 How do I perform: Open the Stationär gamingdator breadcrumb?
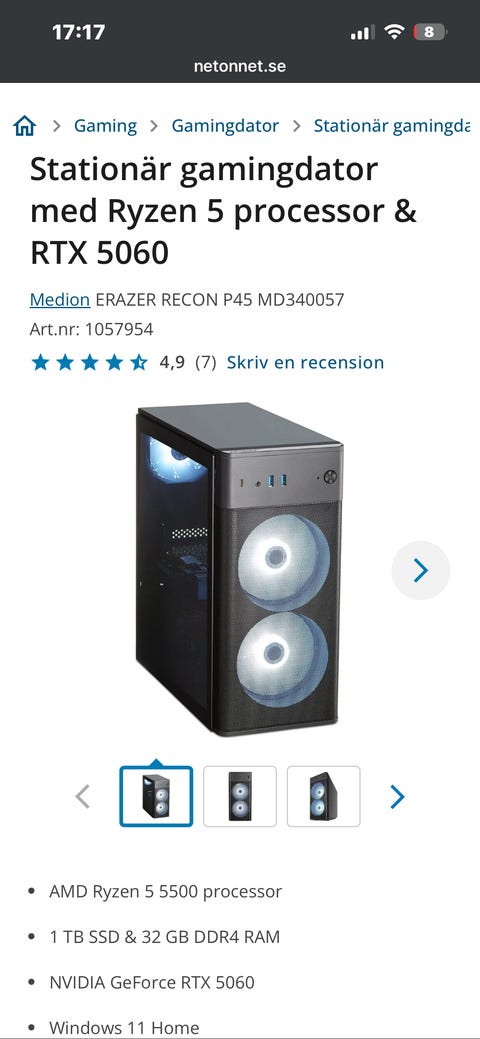tap(392, 126)
